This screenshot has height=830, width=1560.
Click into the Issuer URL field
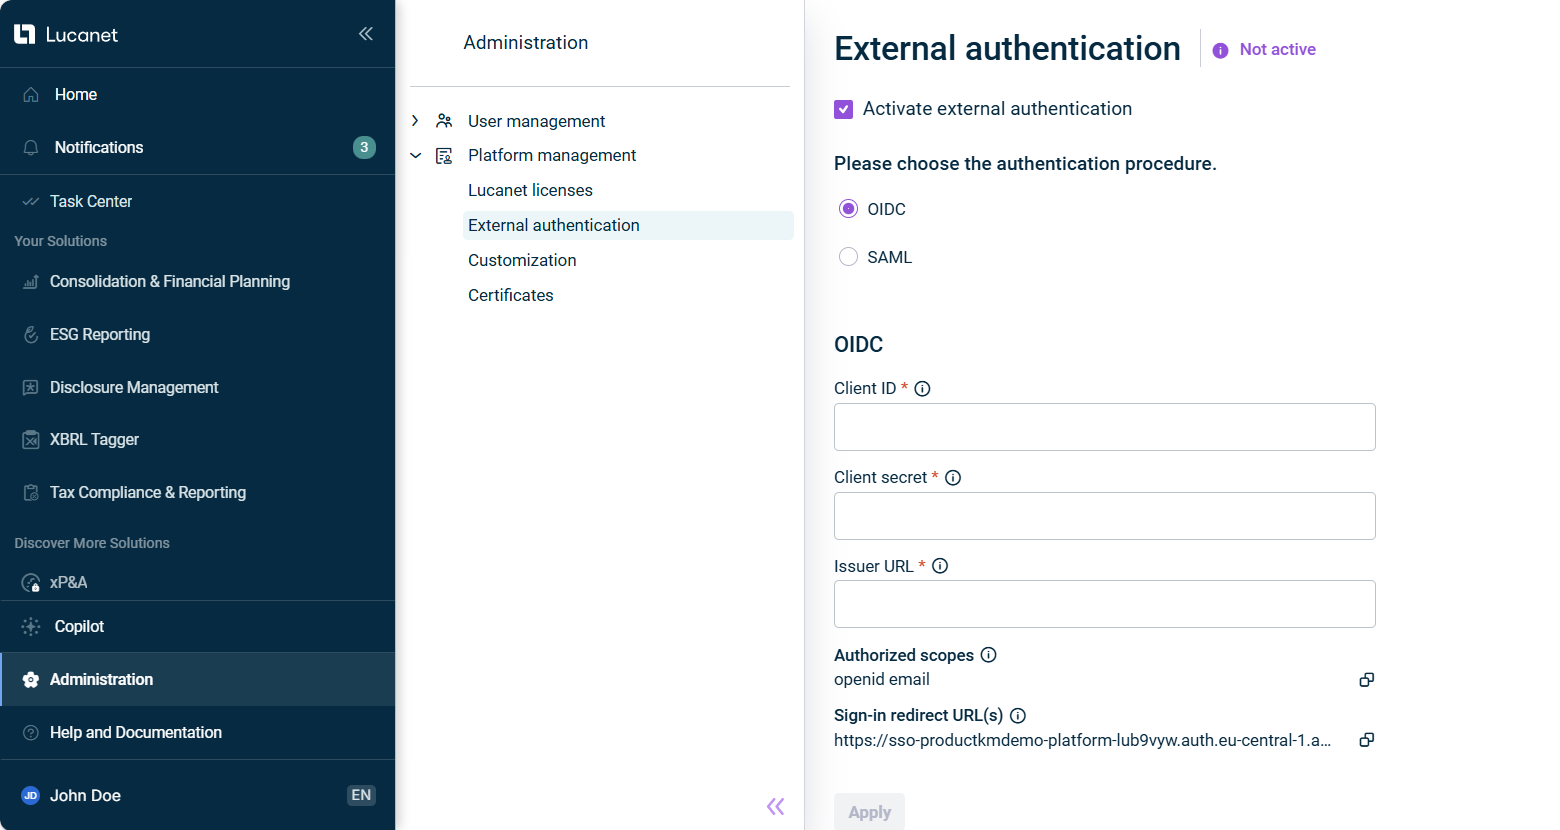1105,604
